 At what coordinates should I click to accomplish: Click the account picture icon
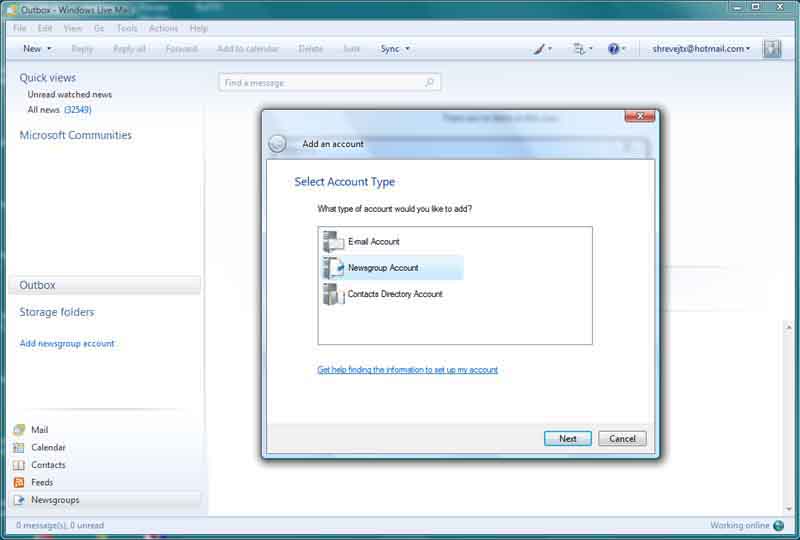(x=772, y=49)
